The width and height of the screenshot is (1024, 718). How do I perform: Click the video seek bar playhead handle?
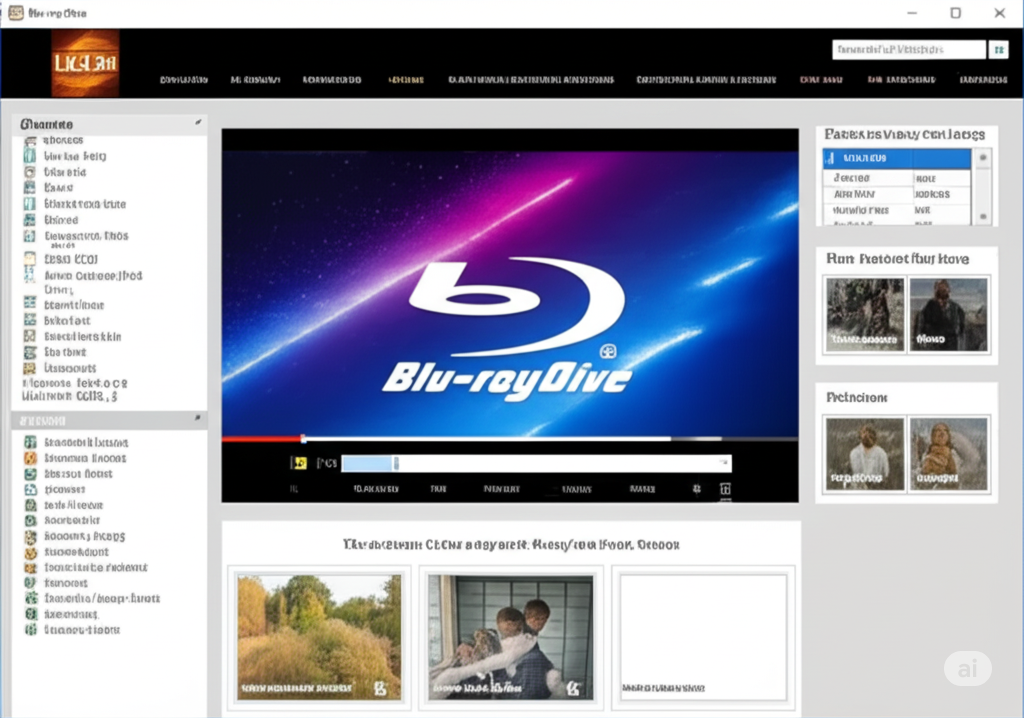pos(303,439)
